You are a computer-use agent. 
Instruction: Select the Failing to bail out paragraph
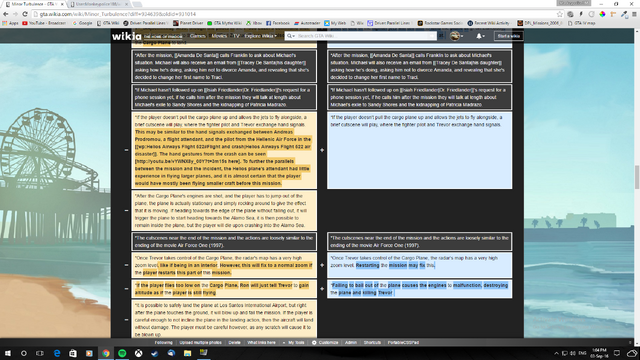pos(420,289)
